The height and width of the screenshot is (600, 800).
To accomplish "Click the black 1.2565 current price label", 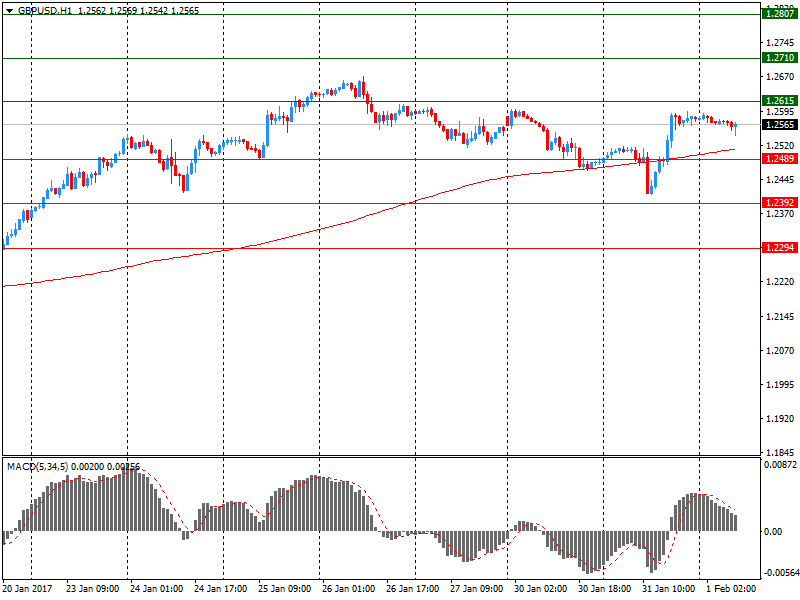I will click(780, 124).
